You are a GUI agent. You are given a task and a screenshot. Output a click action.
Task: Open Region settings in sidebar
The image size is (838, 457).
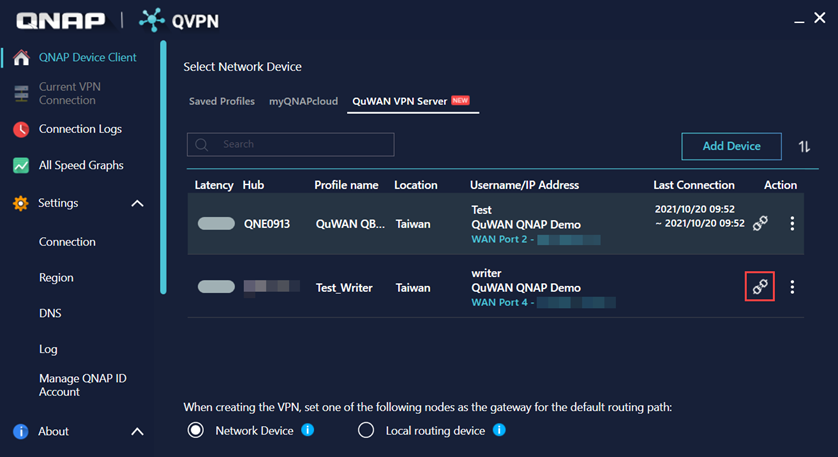tap(56, 277)
